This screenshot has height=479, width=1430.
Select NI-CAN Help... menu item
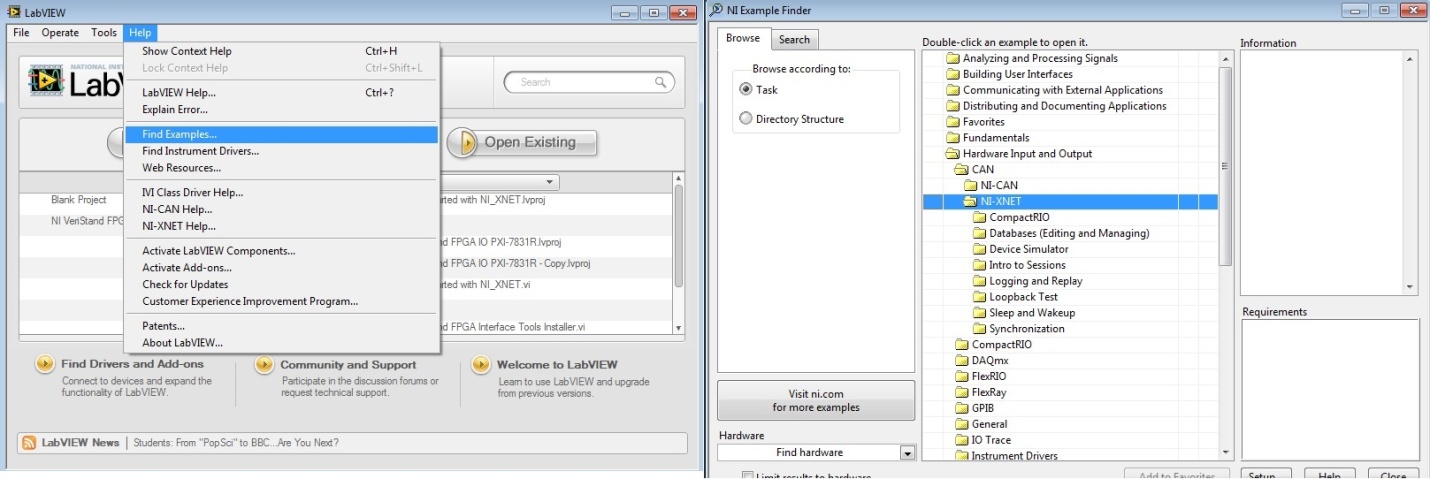coord(281,209)
